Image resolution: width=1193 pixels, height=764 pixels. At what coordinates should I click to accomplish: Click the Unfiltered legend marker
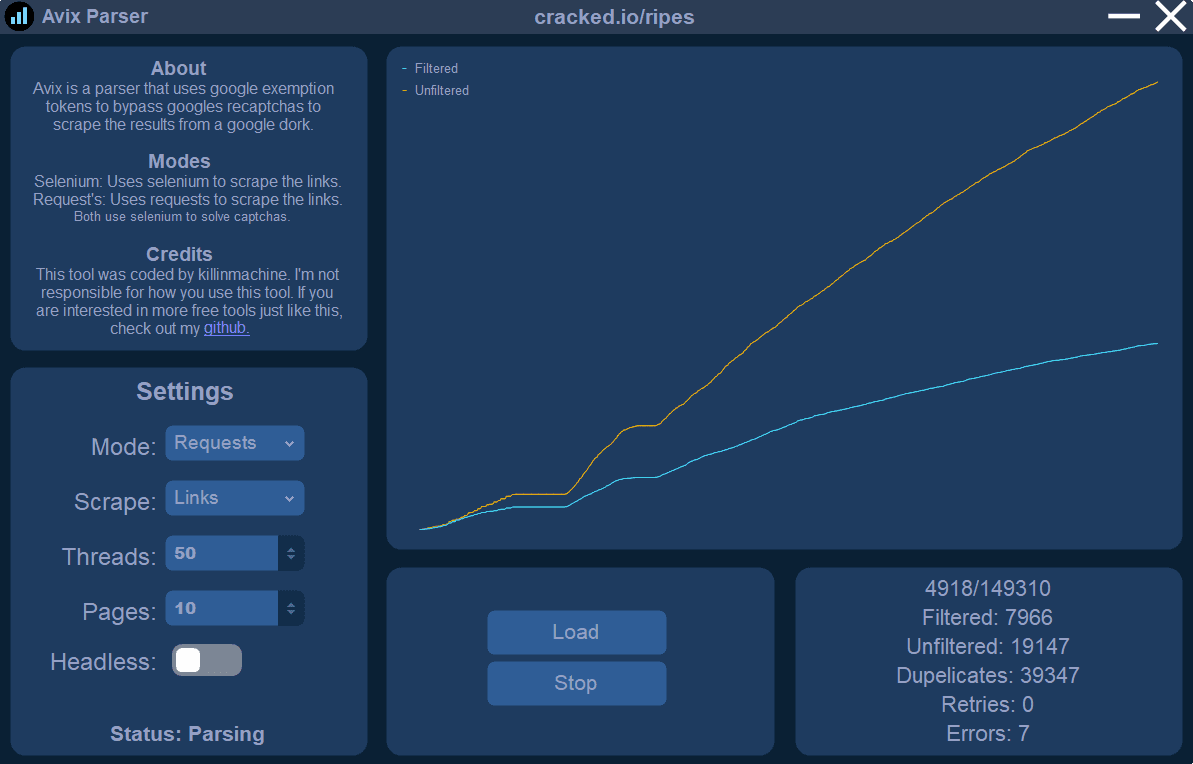coord(405,91)
